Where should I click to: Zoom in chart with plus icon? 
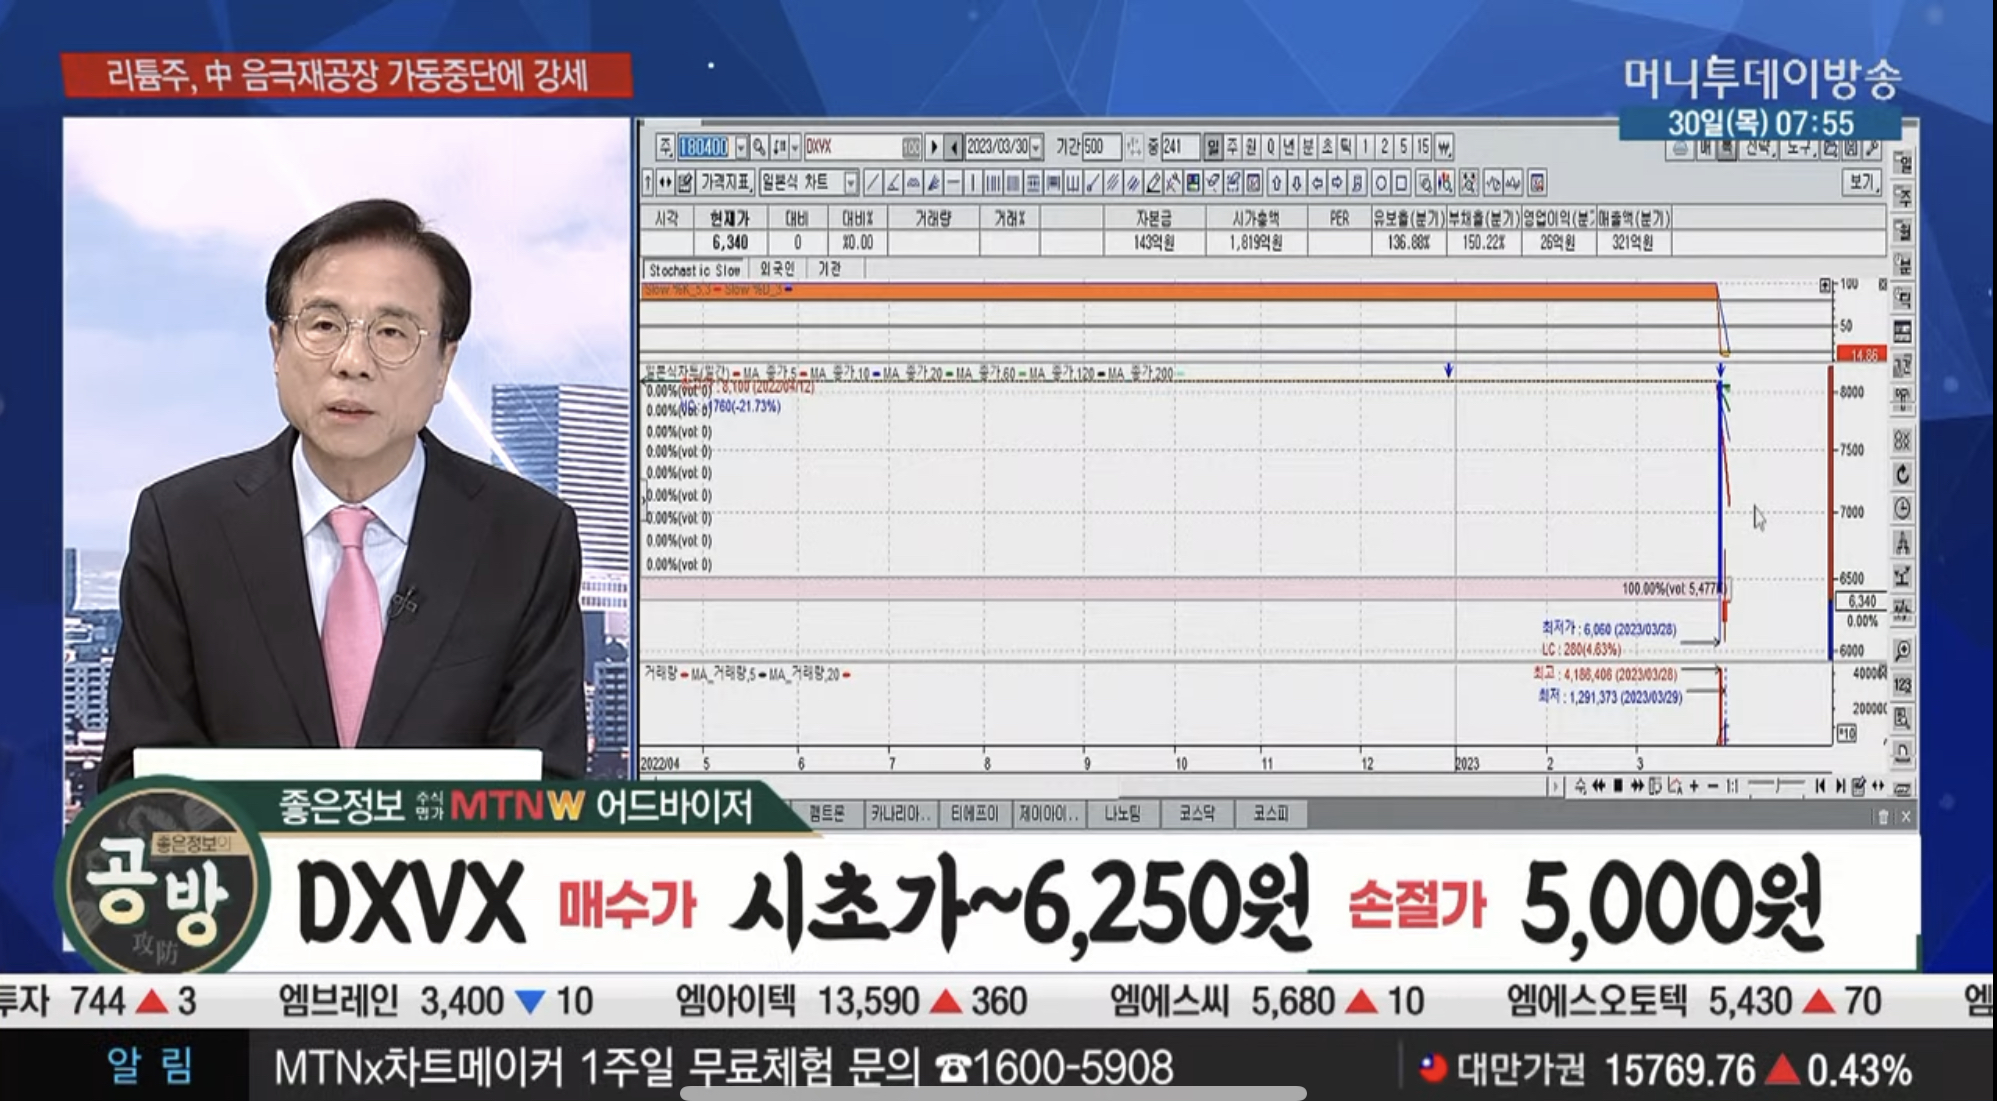click(x=1694, y=786)
